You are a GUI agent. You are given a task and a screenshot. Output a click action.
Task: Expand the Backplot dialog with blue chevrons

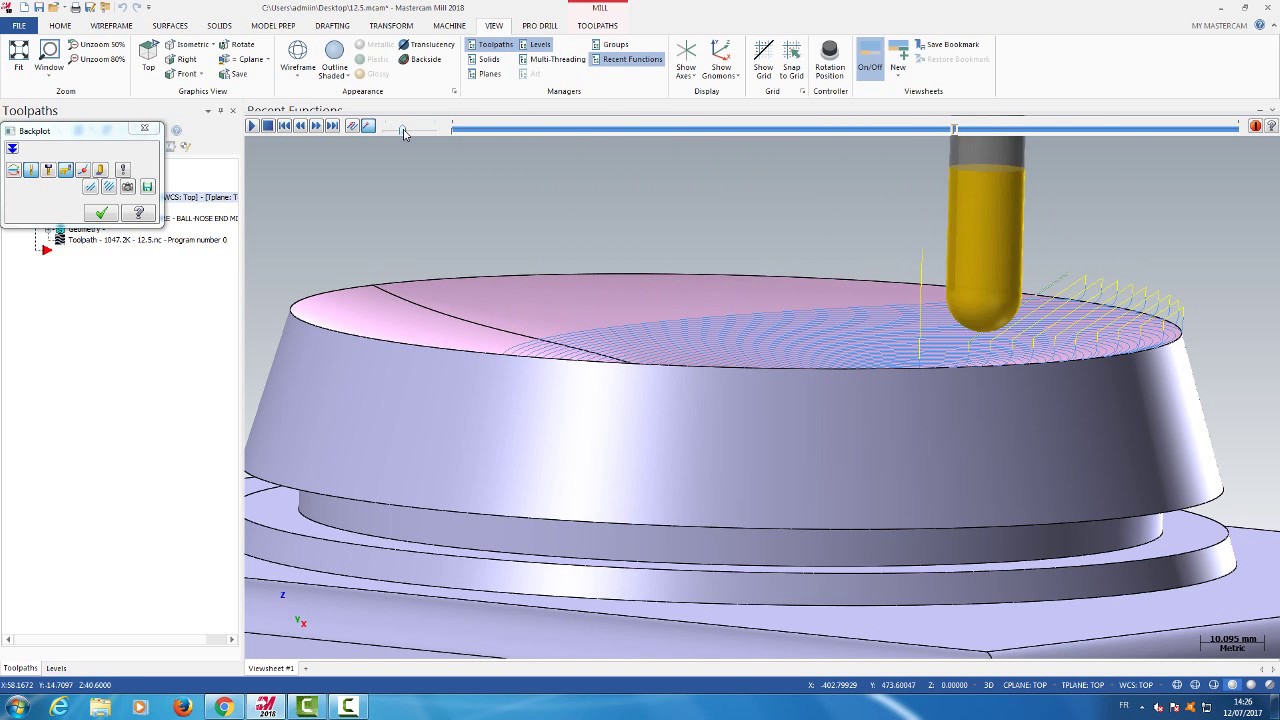(x=12, y=149)
